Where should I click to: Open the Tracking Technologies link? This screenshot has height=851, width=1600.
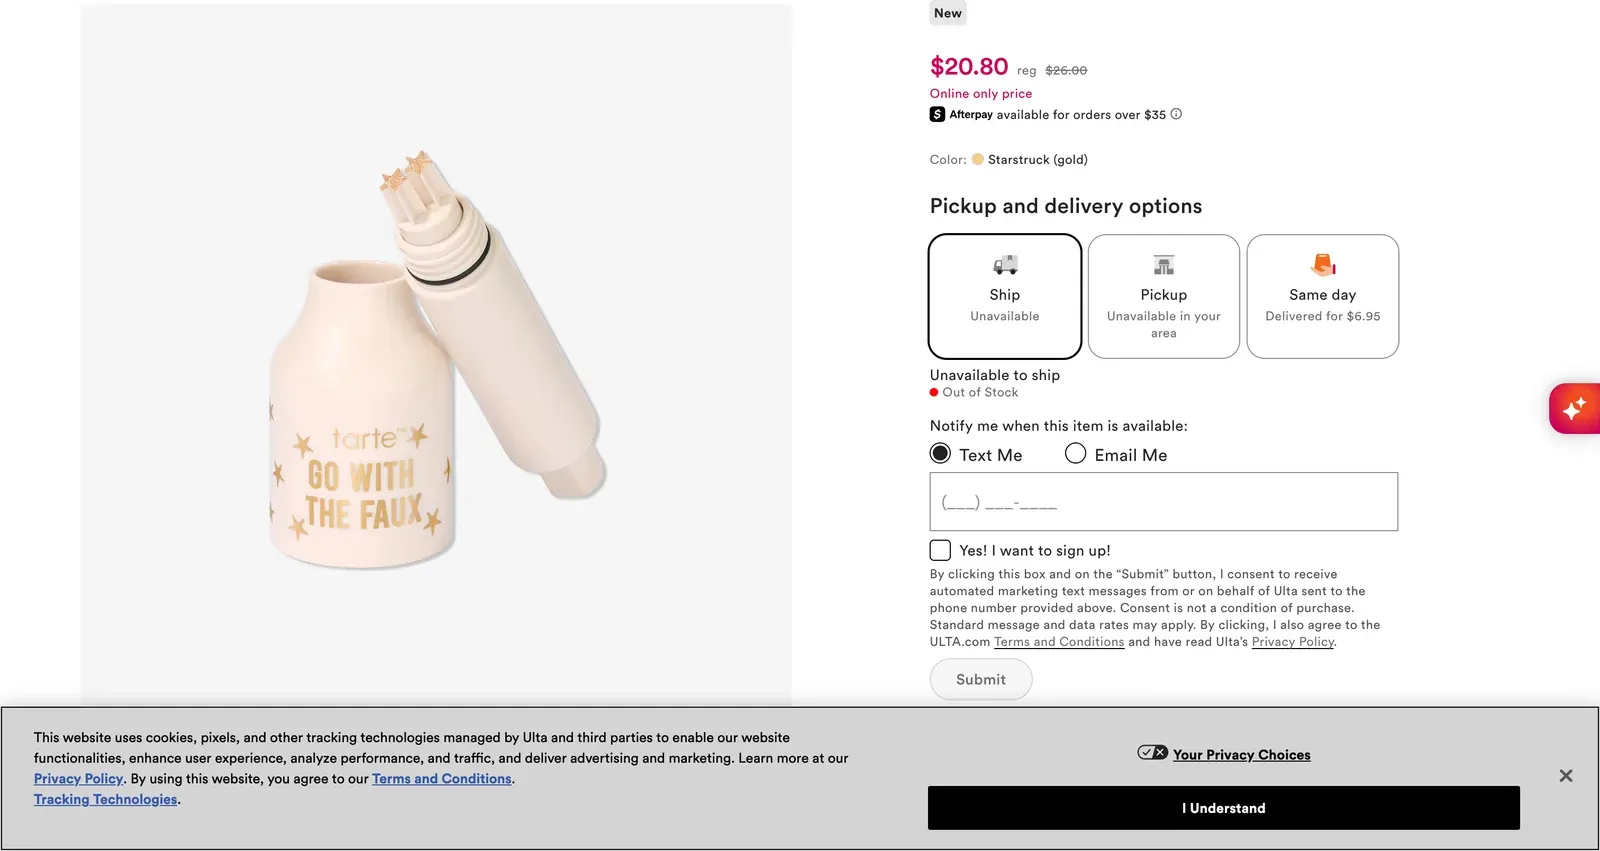click(105, 799)
